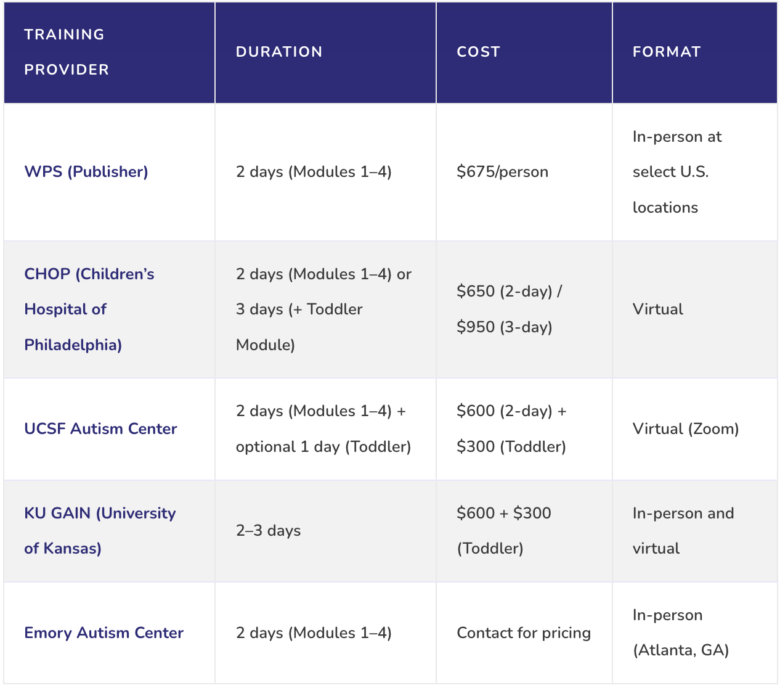The height and width of the screenshot is (688, 780).
Task: Select the Virtual (Zoom) format cell
Action: tap(694, 429)
